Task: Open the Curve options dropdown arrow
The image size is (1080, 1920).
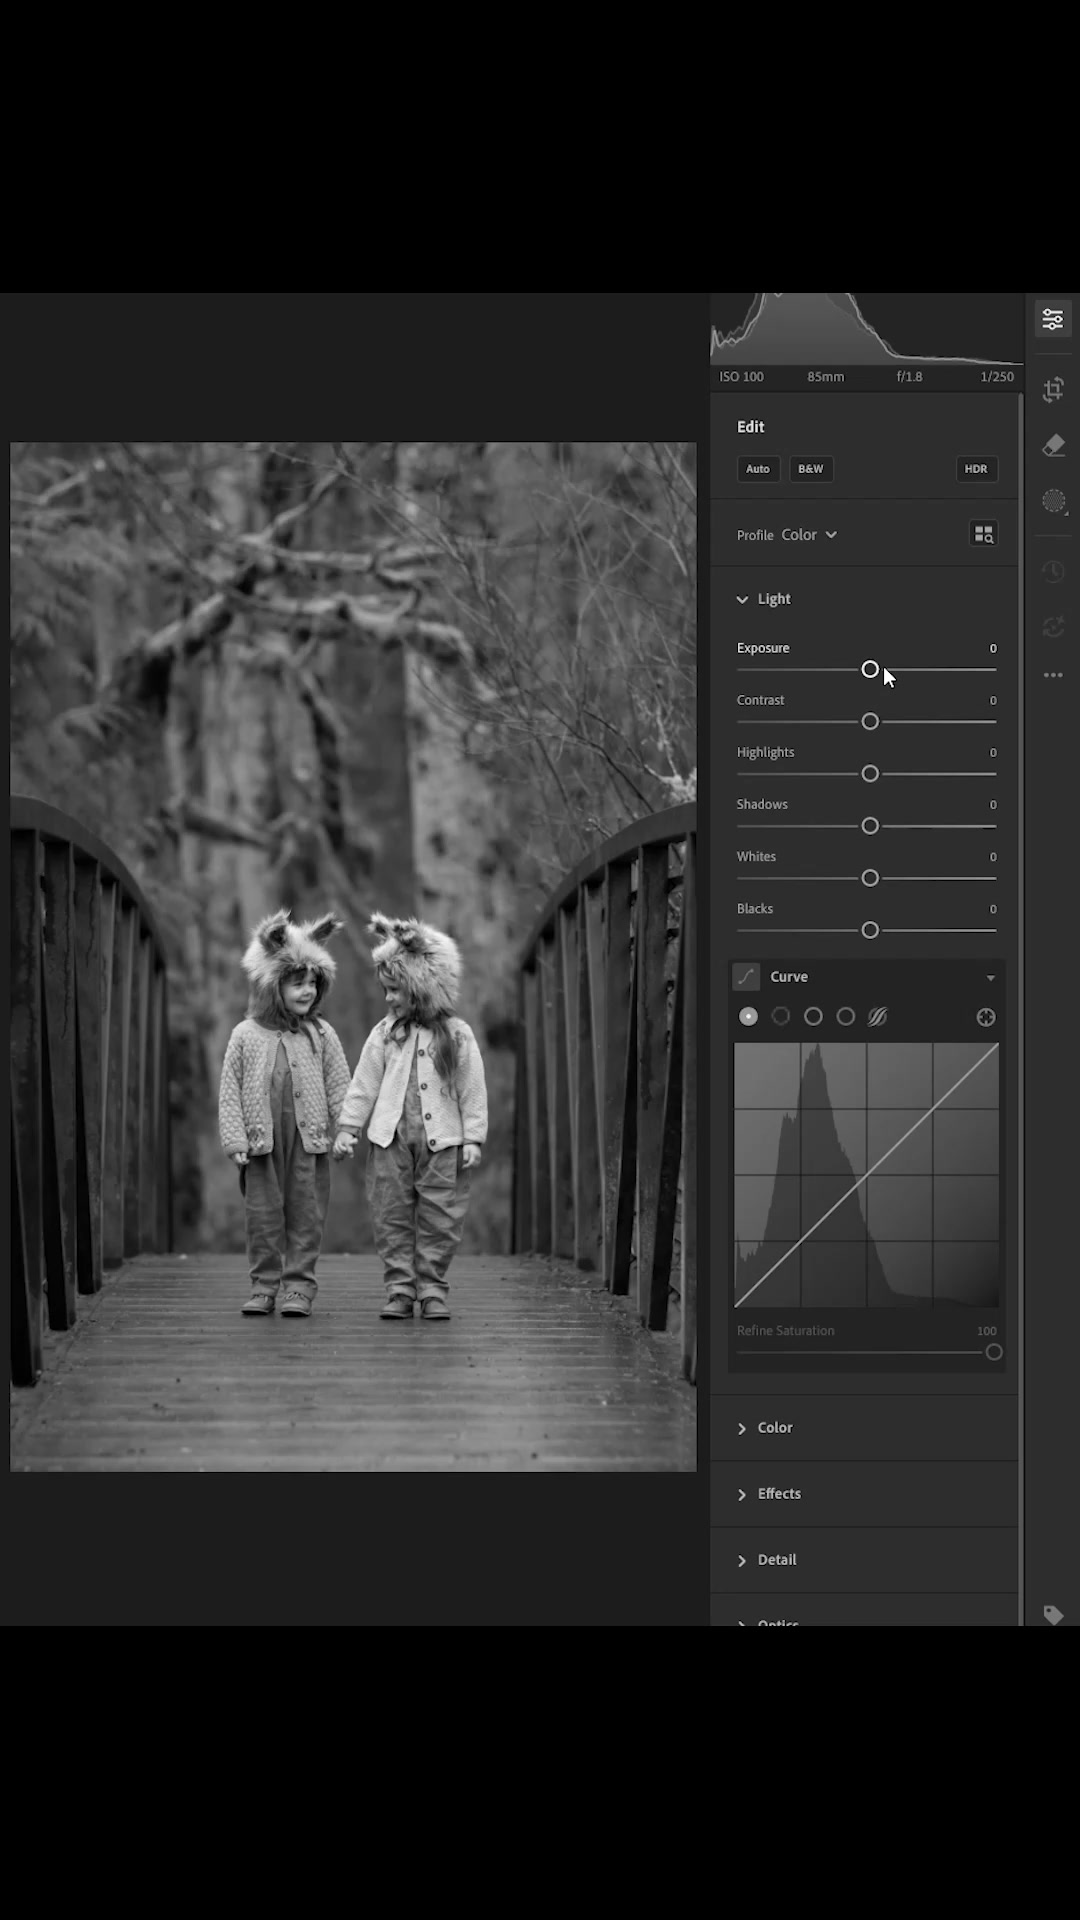Action: pyautogui.click(x=991, y=978)
